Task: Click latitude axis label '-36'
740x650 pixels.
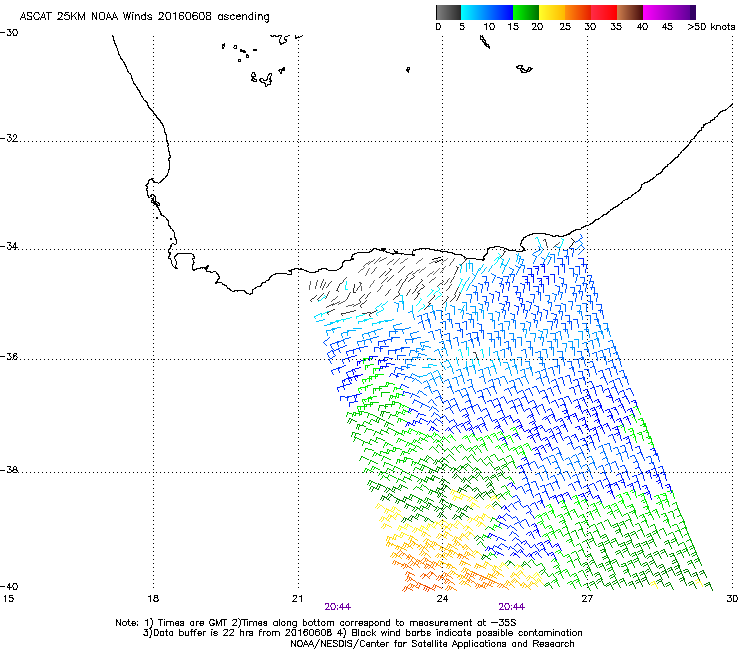Action: [x=9, y=356]
